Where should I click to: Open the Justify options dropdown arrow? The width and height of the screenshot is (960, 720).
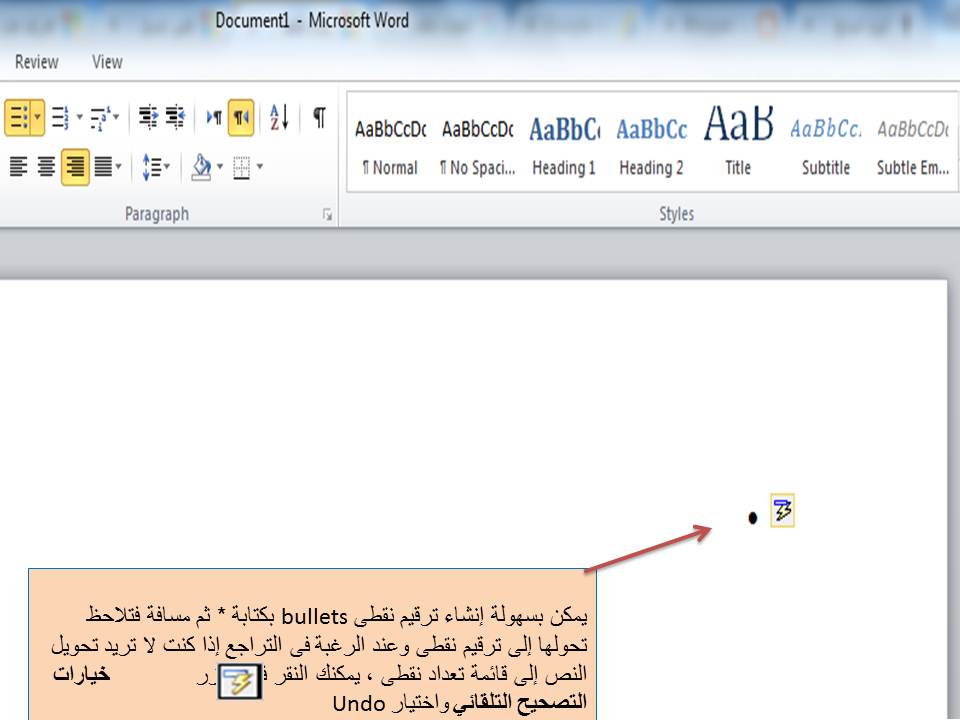tap(118, 167)
